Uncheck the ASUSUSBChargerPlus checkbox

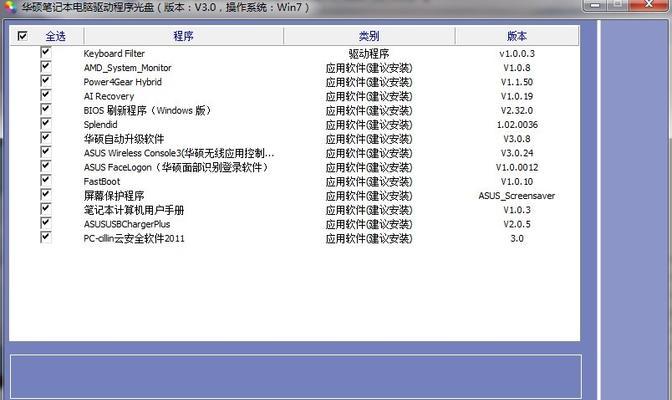pyautogui.click(x=46, y=223)
